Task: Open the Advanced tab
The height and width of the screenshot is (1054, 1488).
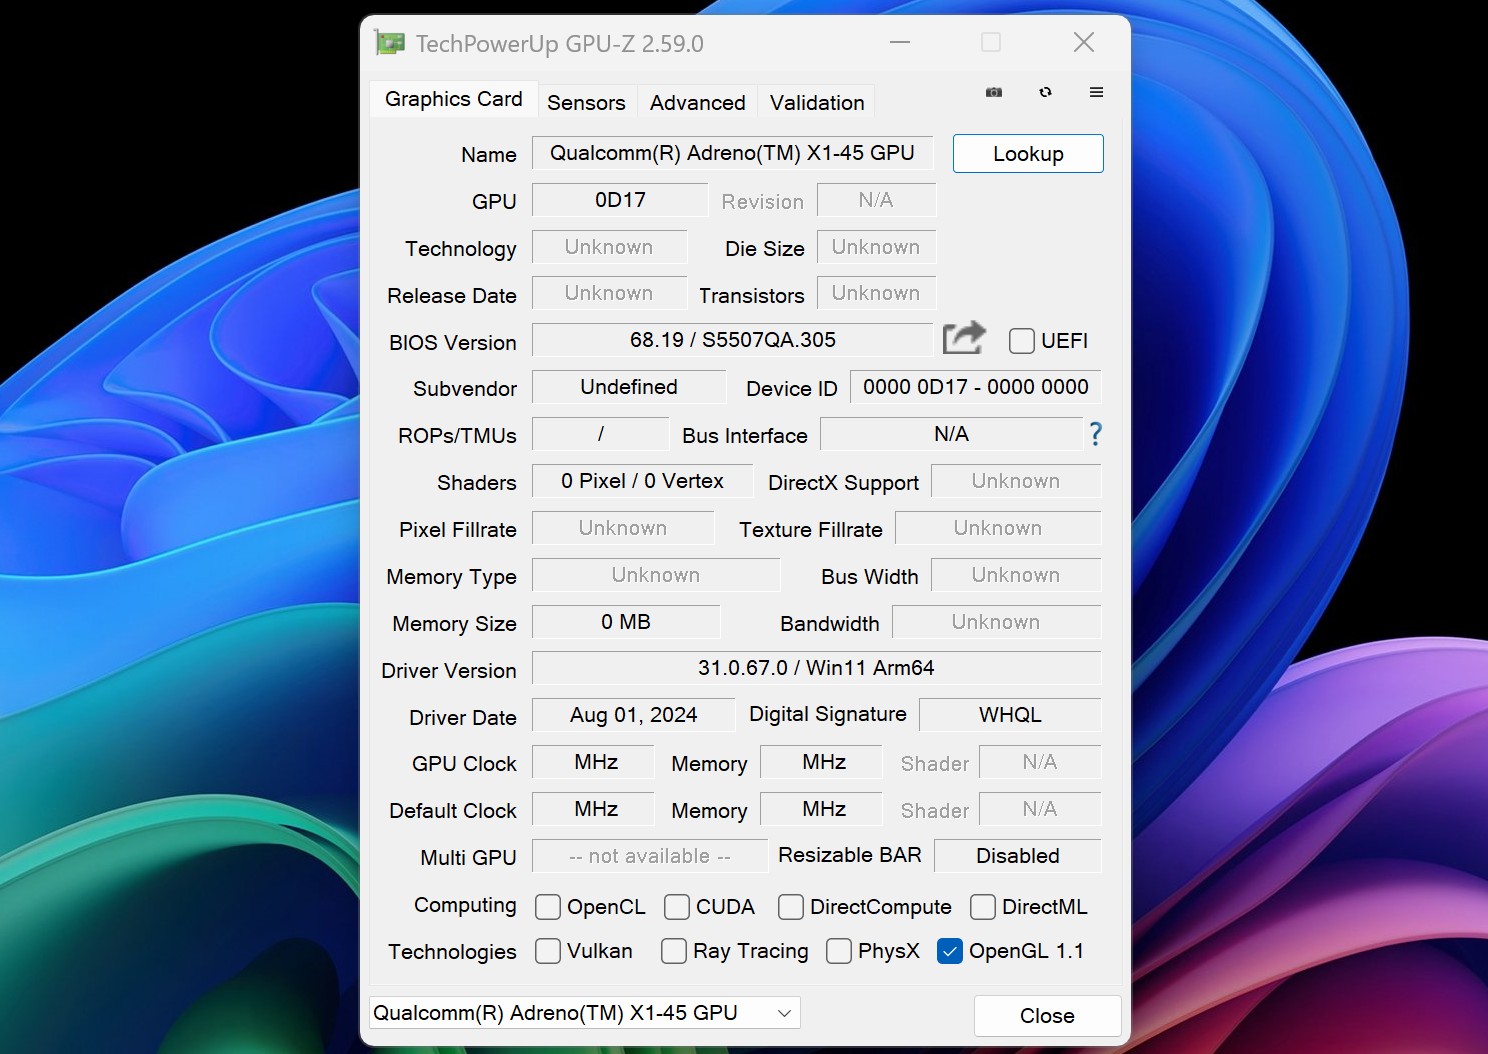Action: [x=697, y=103]
